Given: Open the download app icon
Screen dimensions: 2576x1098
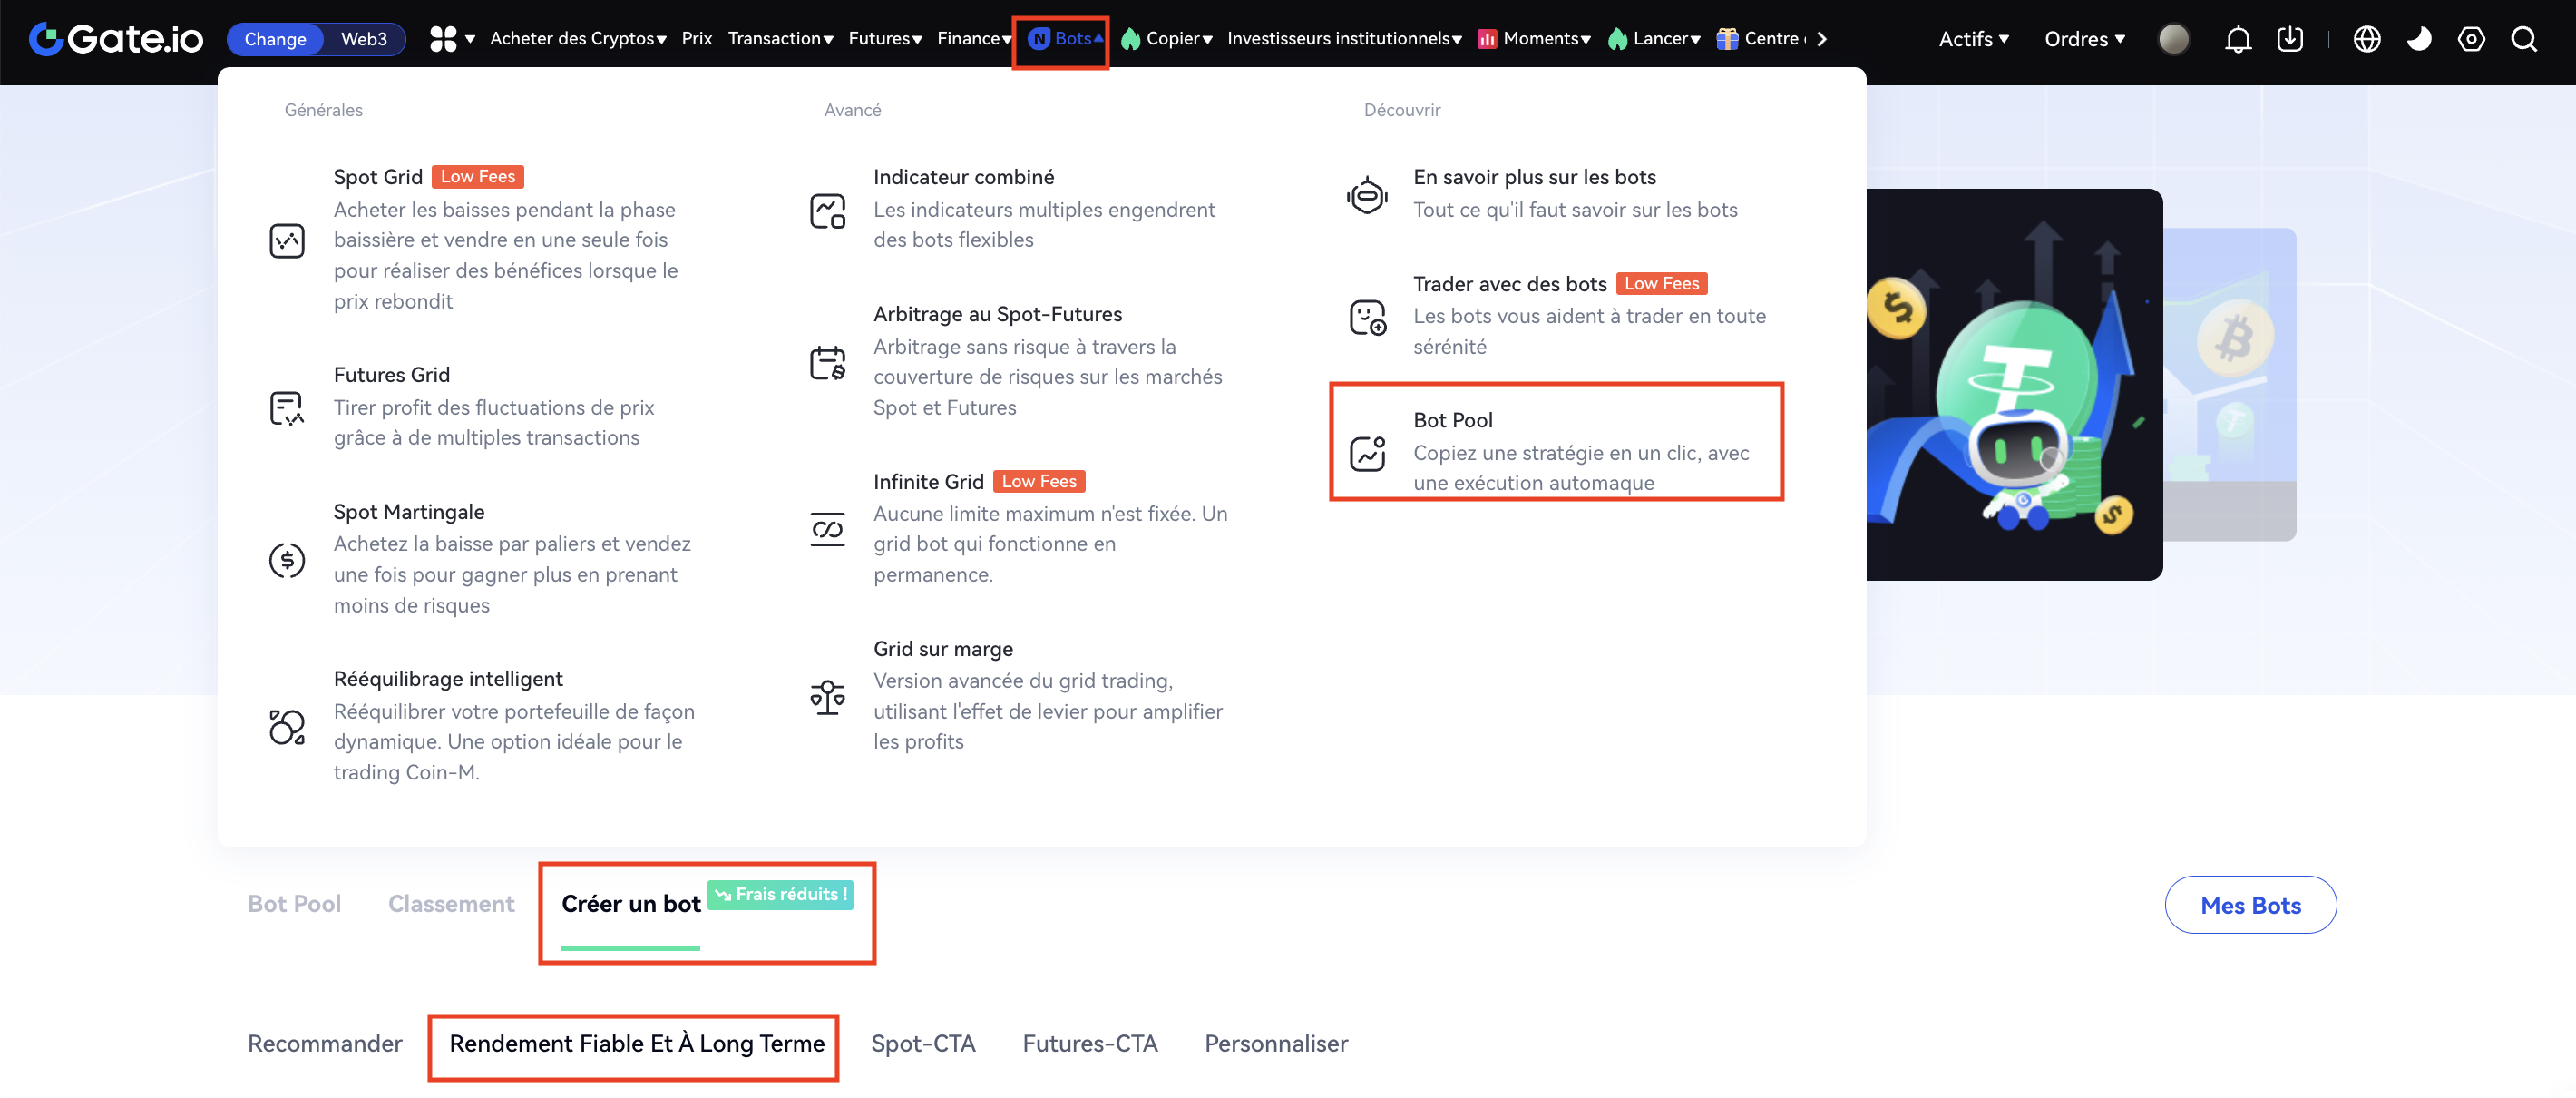Looking at the screenshot, I should click(x=2289, y=39).
